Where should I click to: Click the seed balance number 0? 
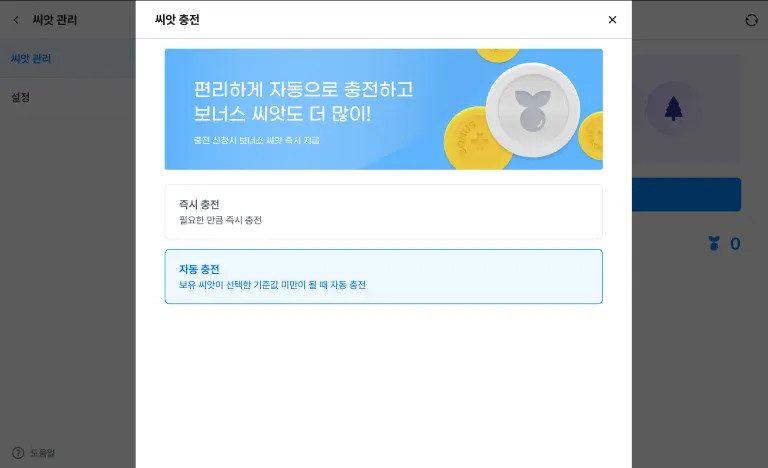click(735, 244)
